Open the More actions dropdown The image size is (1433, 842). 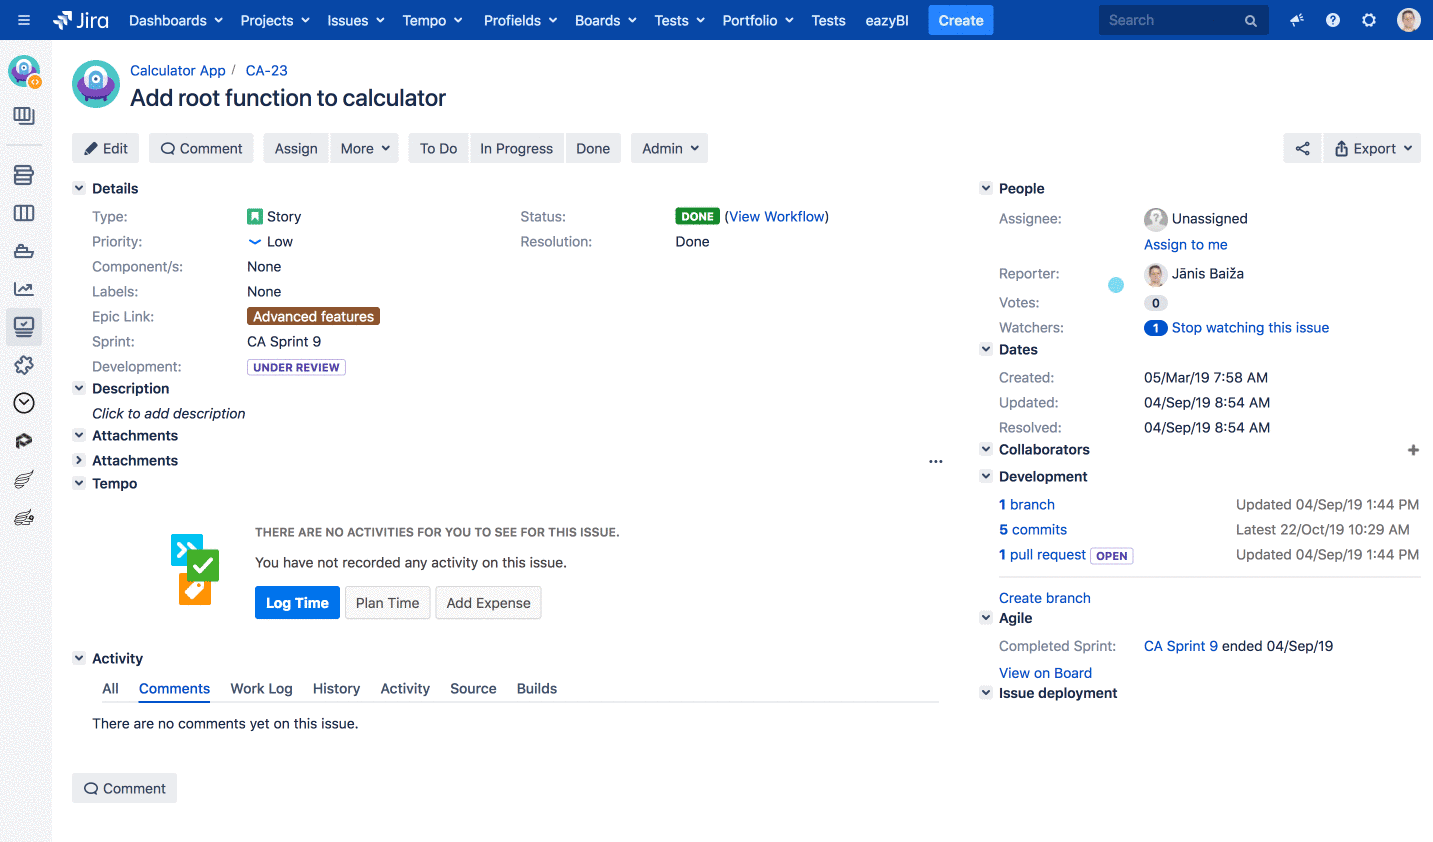pos(364,149)
